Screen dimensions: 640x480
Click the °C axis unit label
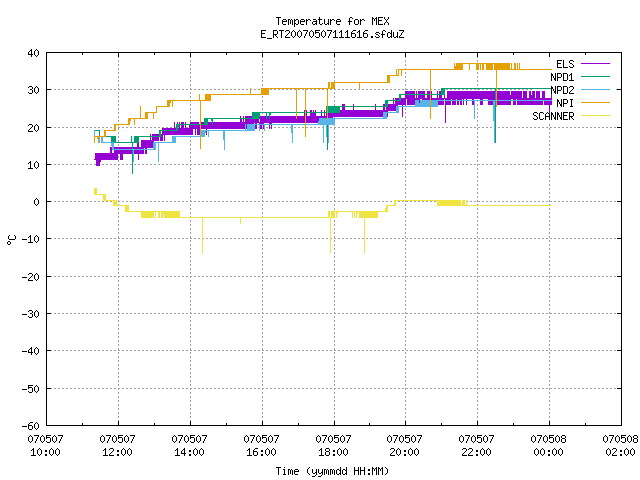(x=11, y=240)
